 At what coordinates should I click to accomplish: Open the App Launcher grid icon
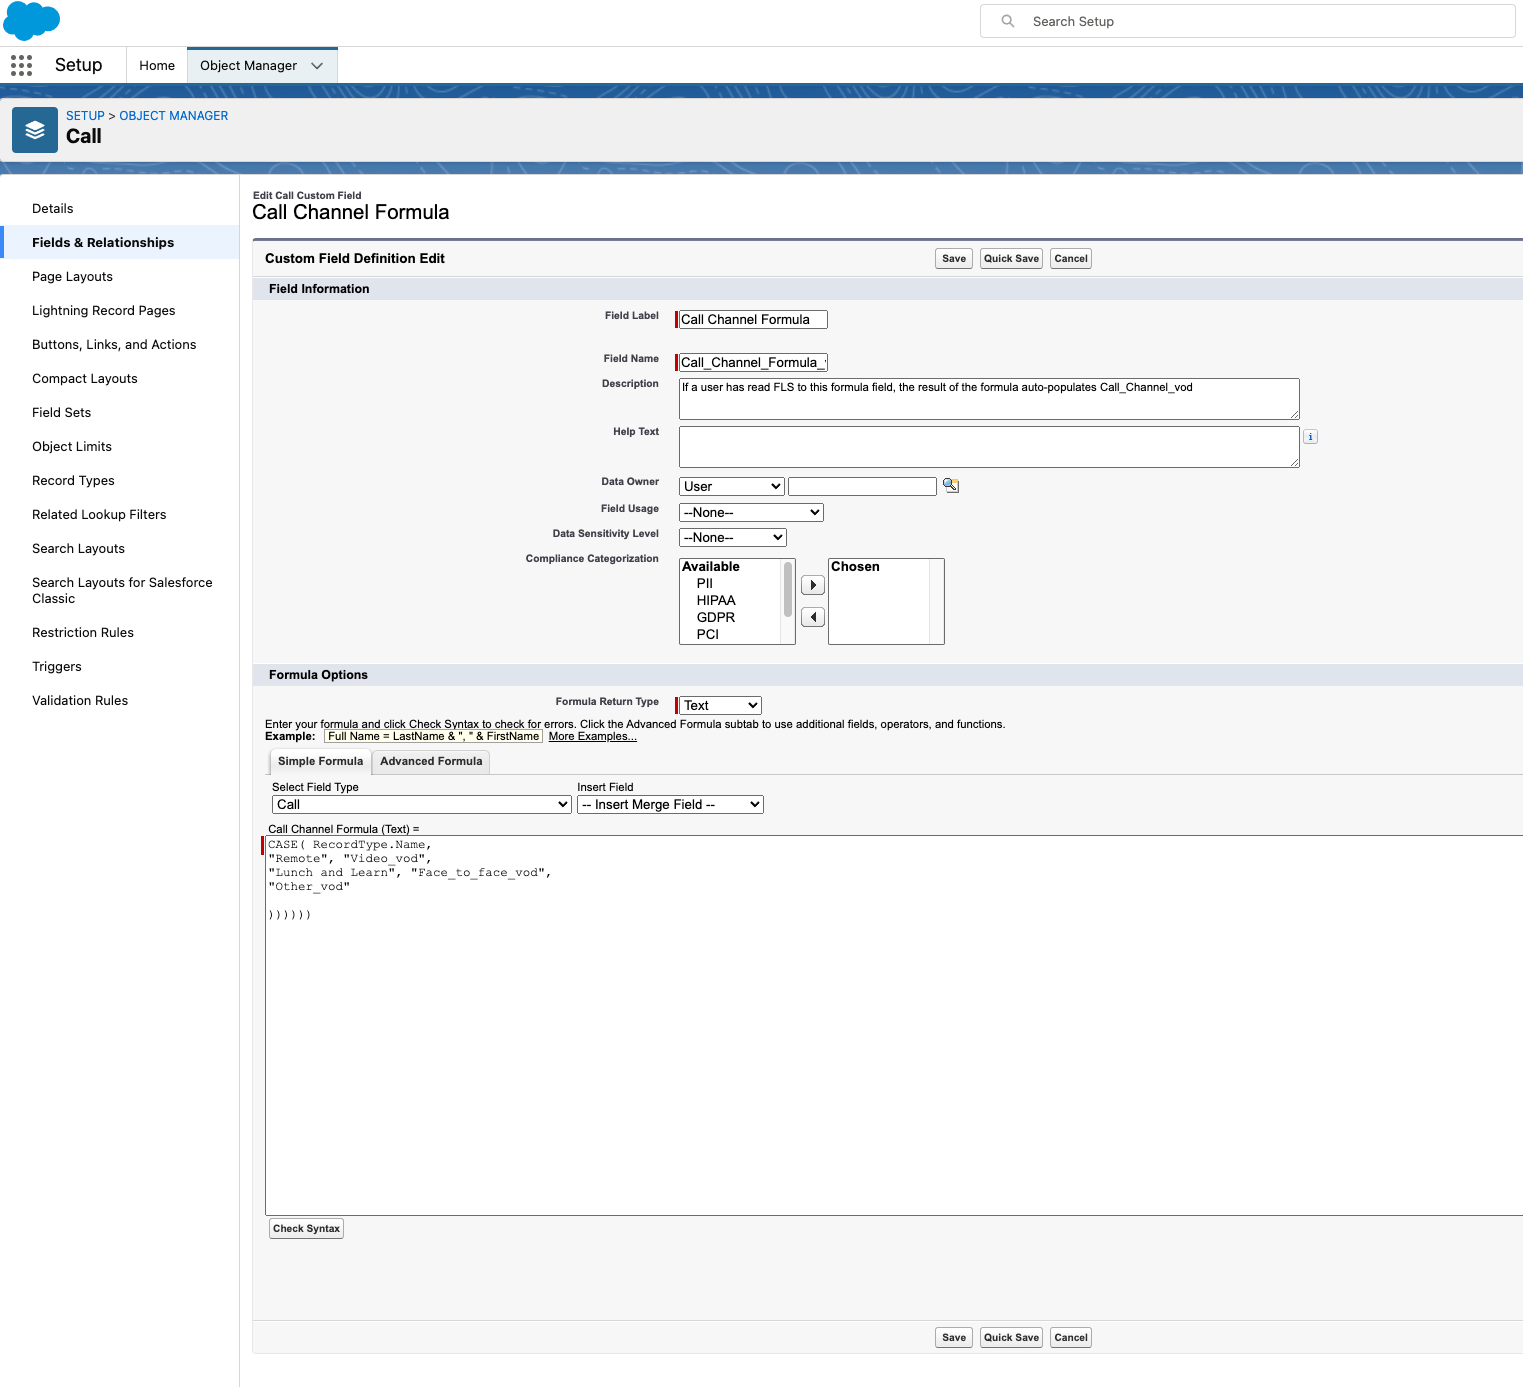[21, 65]
